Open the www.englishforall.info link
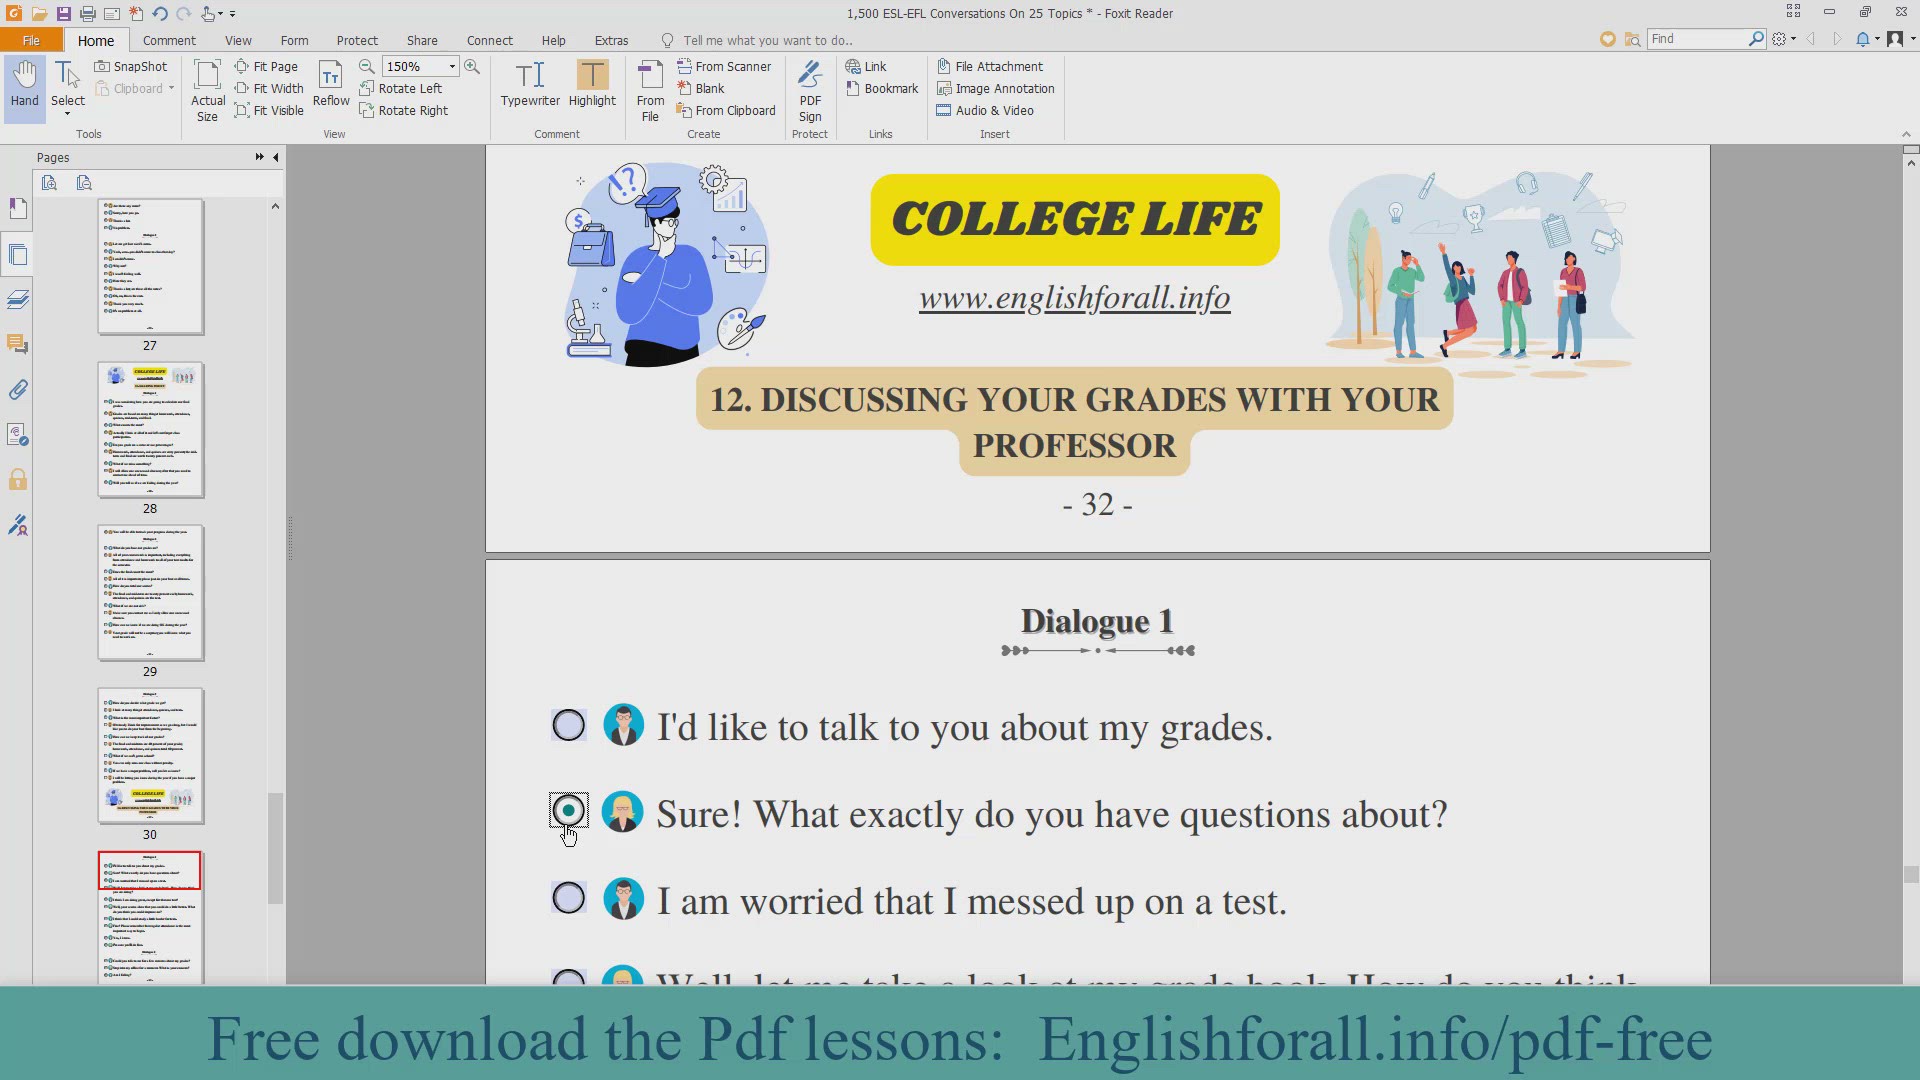 [x=1074, y=298]
